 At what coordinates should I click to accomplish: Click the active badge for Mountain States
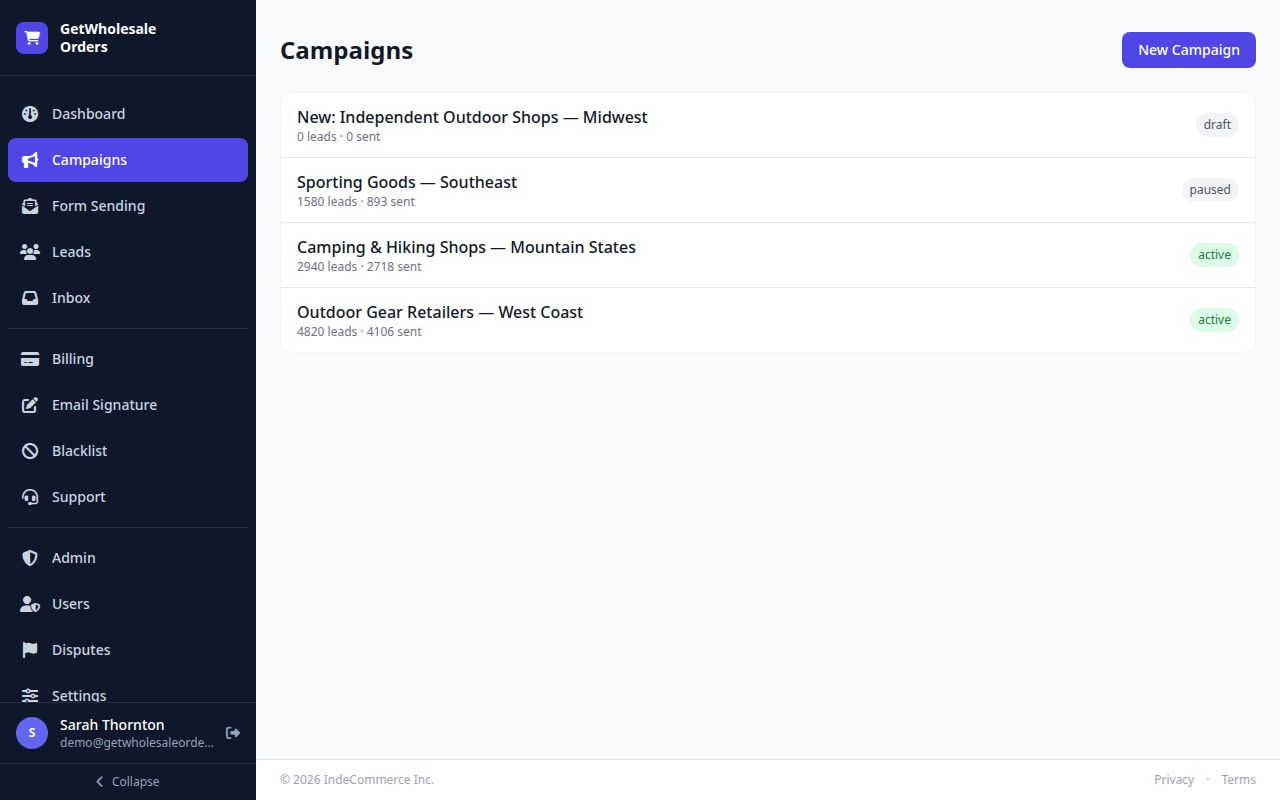1214,255
